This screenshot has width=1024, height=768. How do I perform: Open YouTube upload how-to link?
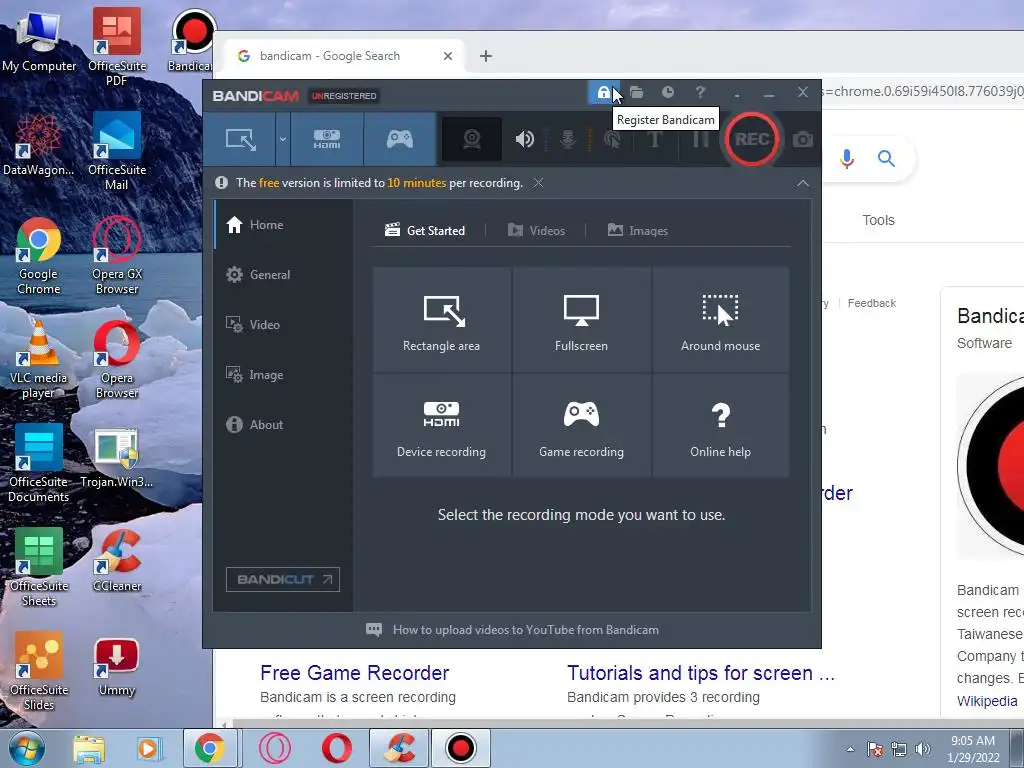pyautogui.click(x=513, y=630)
